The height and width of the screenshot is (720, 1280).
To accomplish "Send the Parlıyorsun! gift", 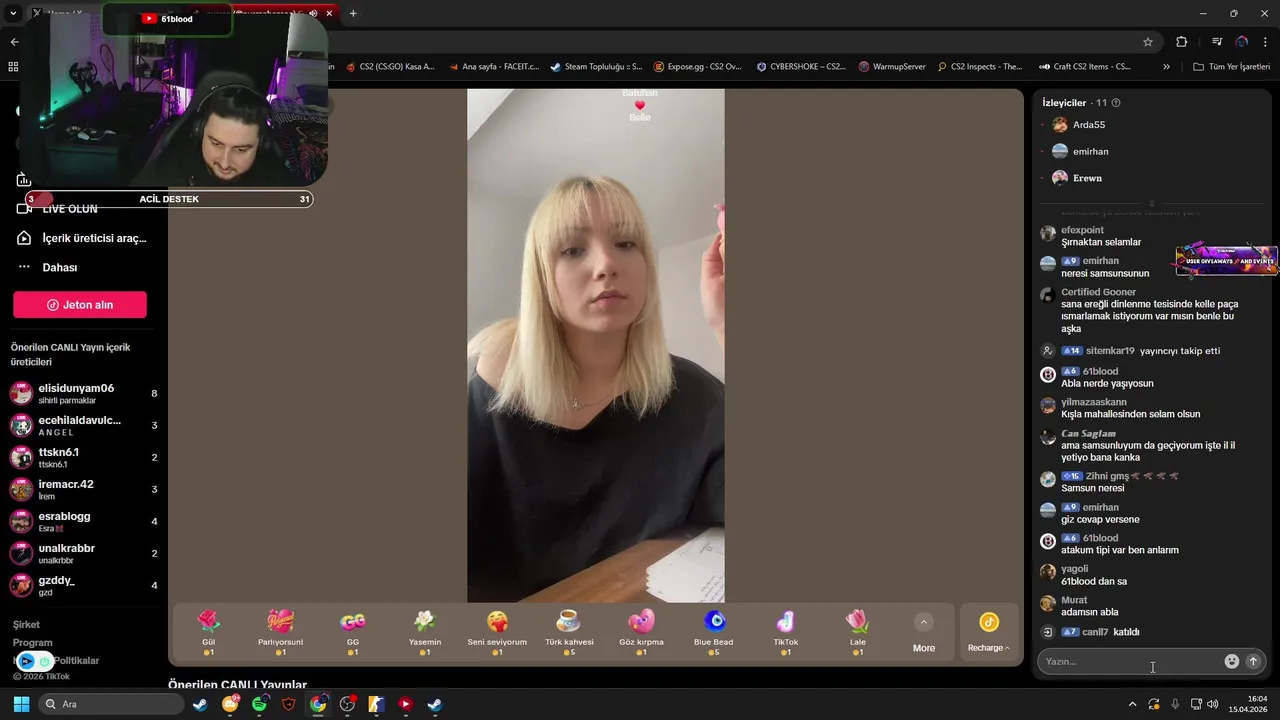I will 280,632.
